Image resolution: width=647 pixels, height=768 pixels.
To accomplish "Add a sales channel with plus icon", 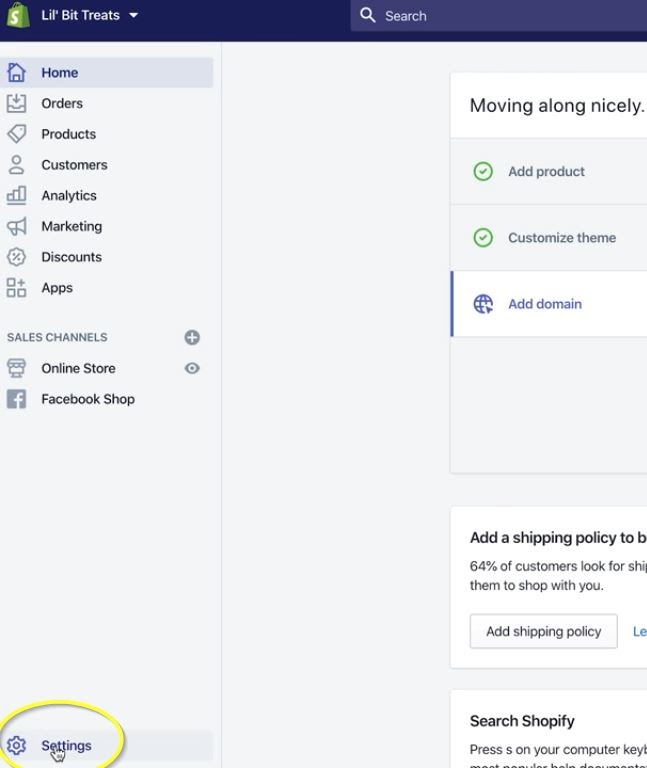I will [x=192, y=337].
